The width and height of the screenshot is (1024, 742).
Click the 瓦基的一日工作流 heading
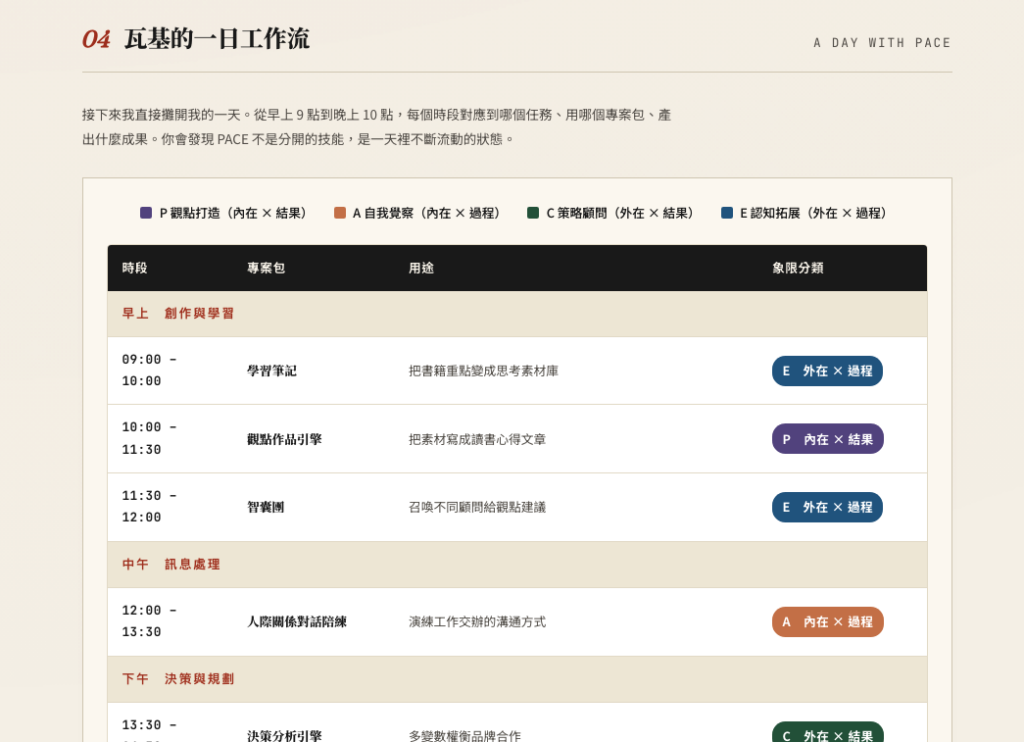(217, 39)
